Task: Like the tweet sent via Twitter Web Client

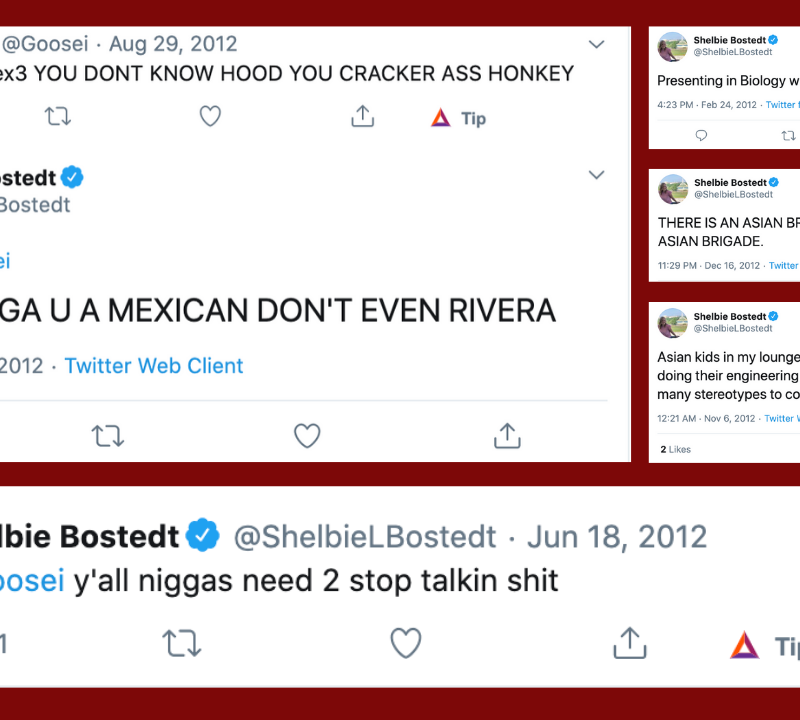Action: tap(307, 436)
